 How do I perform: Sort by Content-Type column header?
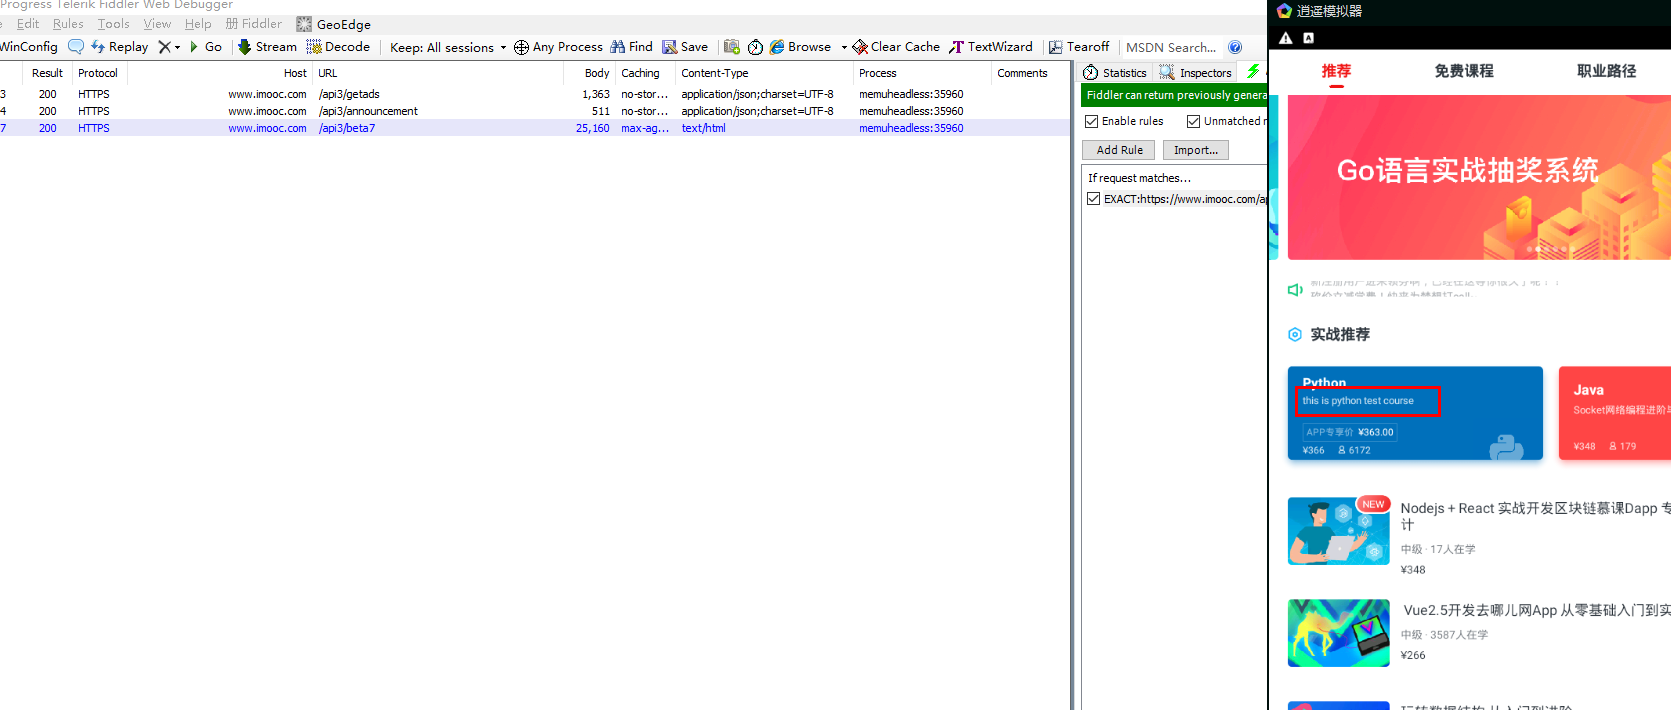point(764,73)
